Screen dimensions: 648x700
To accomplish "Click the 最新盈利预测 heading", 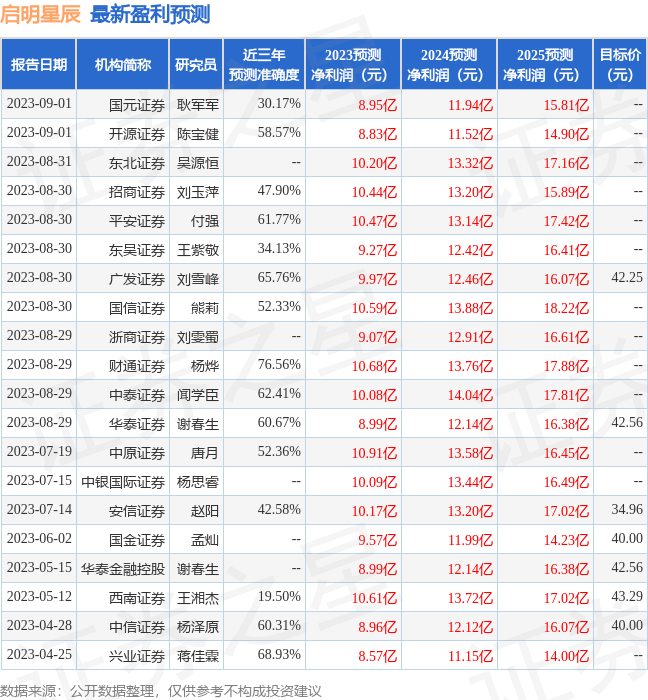I will click(150, 14).
